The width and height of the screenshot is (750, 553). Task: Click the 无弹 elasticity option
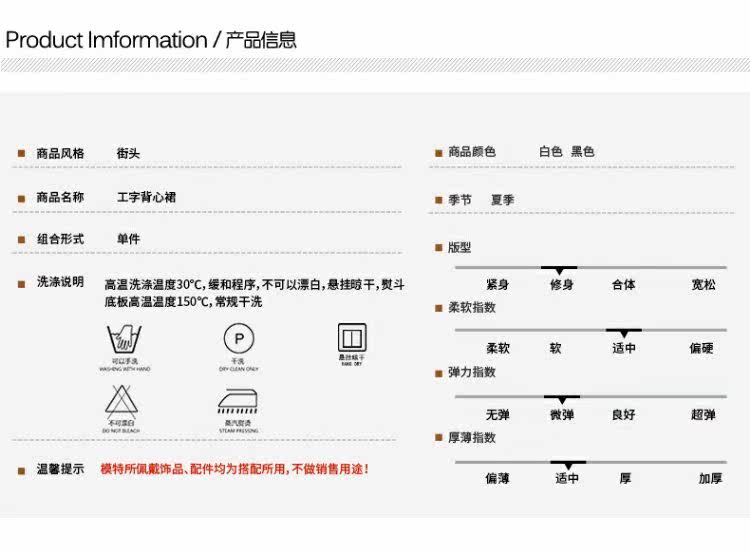497,414
